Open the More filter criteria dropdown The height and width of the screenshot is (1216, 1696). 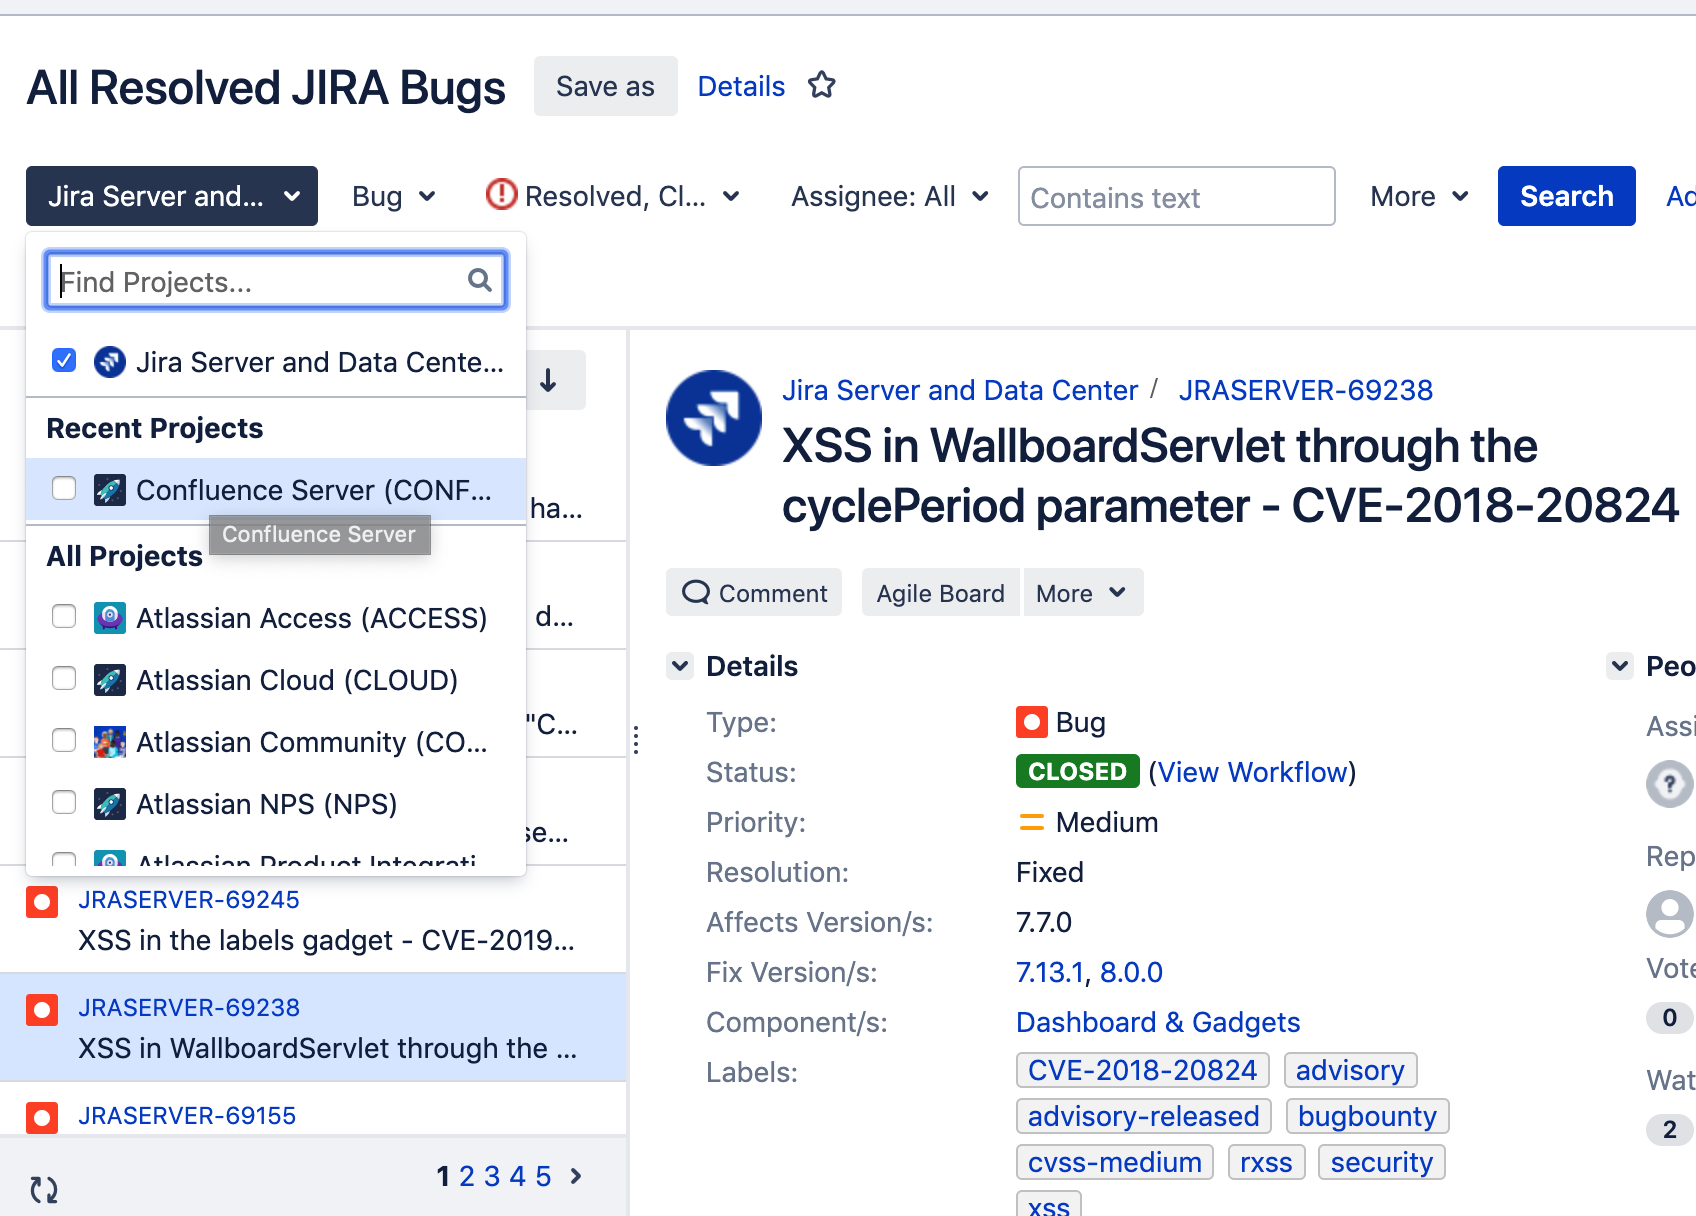click(x=1419, y=196)
